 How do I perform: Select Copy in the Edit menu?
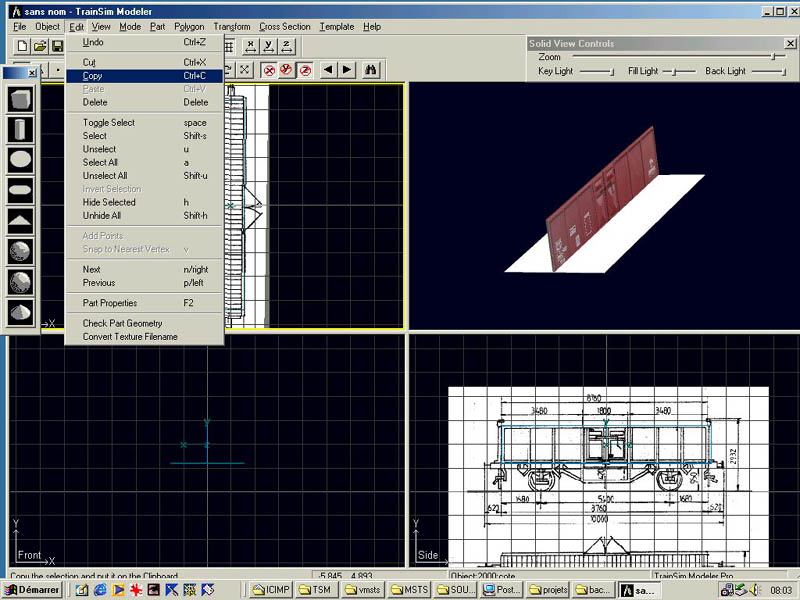point(92,76)
